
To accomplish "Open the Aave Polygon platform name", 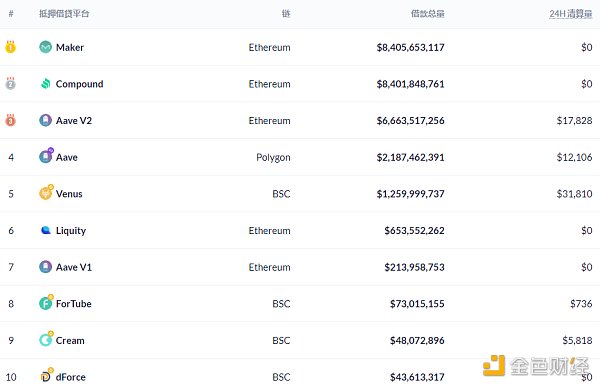I will tap(67, 157).
